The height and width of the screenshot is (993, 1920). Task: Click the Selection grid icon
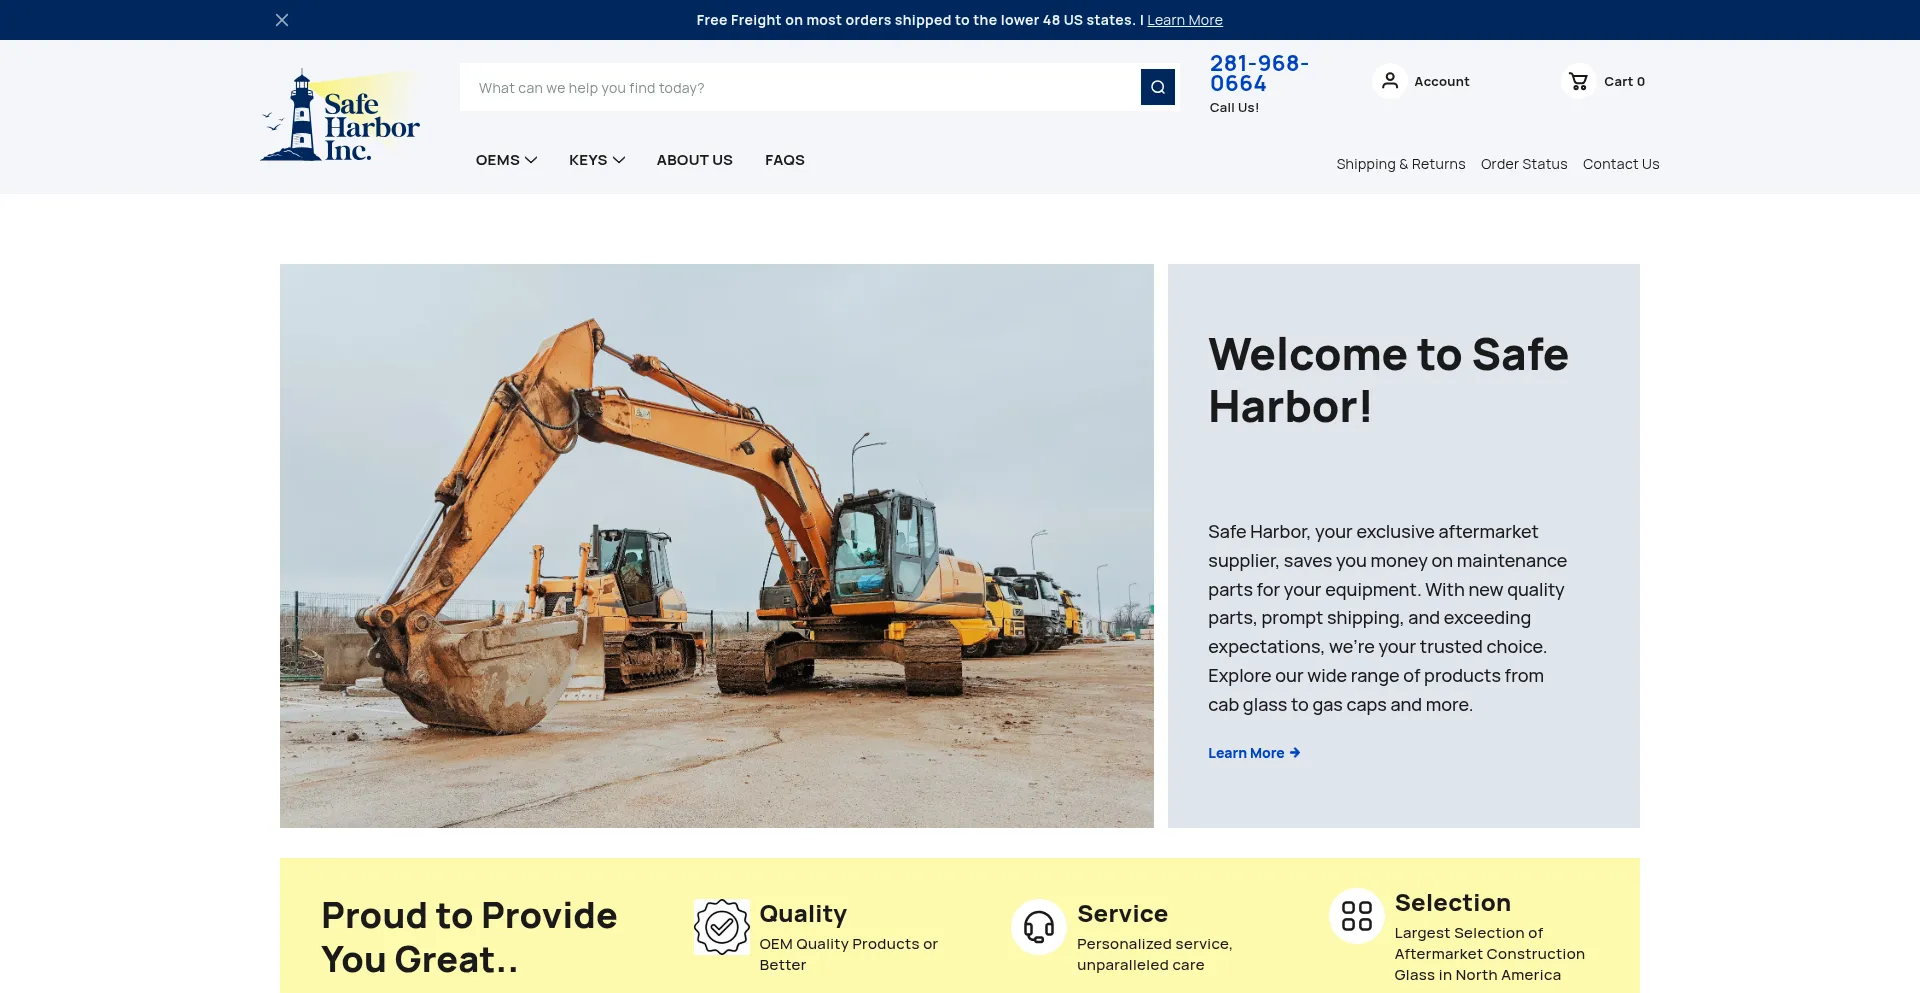click(x=1356, y=916)
